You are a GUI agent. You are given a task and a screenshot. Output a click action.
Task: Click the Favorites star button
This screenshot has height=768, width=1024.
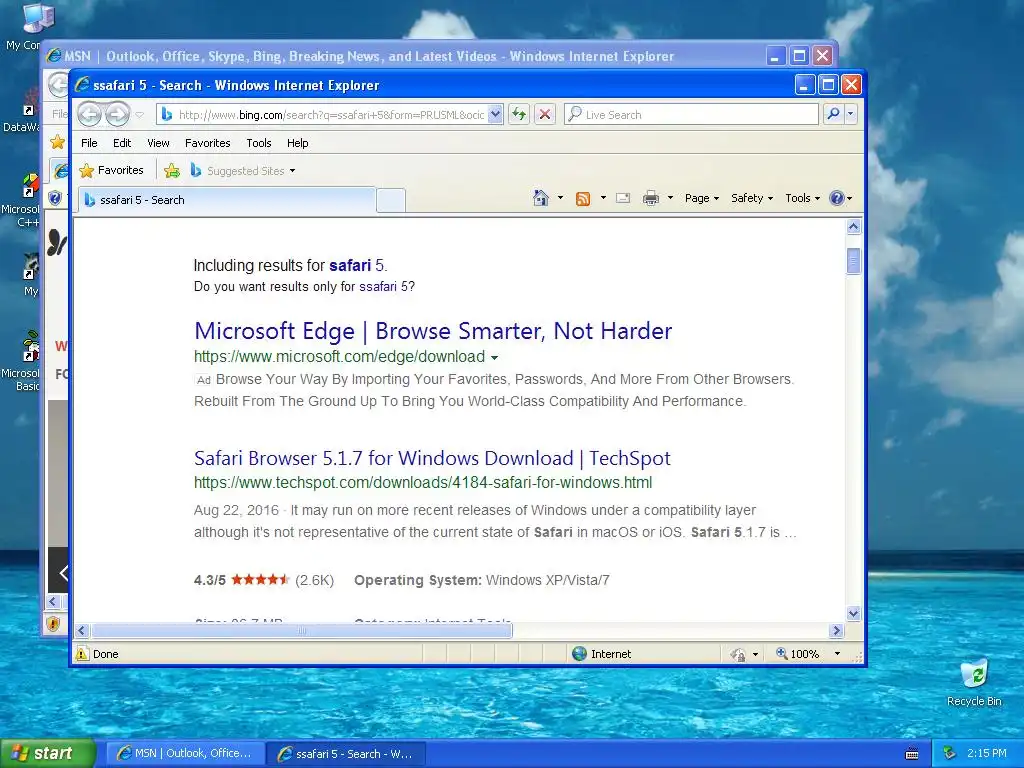tap(111, 170)
